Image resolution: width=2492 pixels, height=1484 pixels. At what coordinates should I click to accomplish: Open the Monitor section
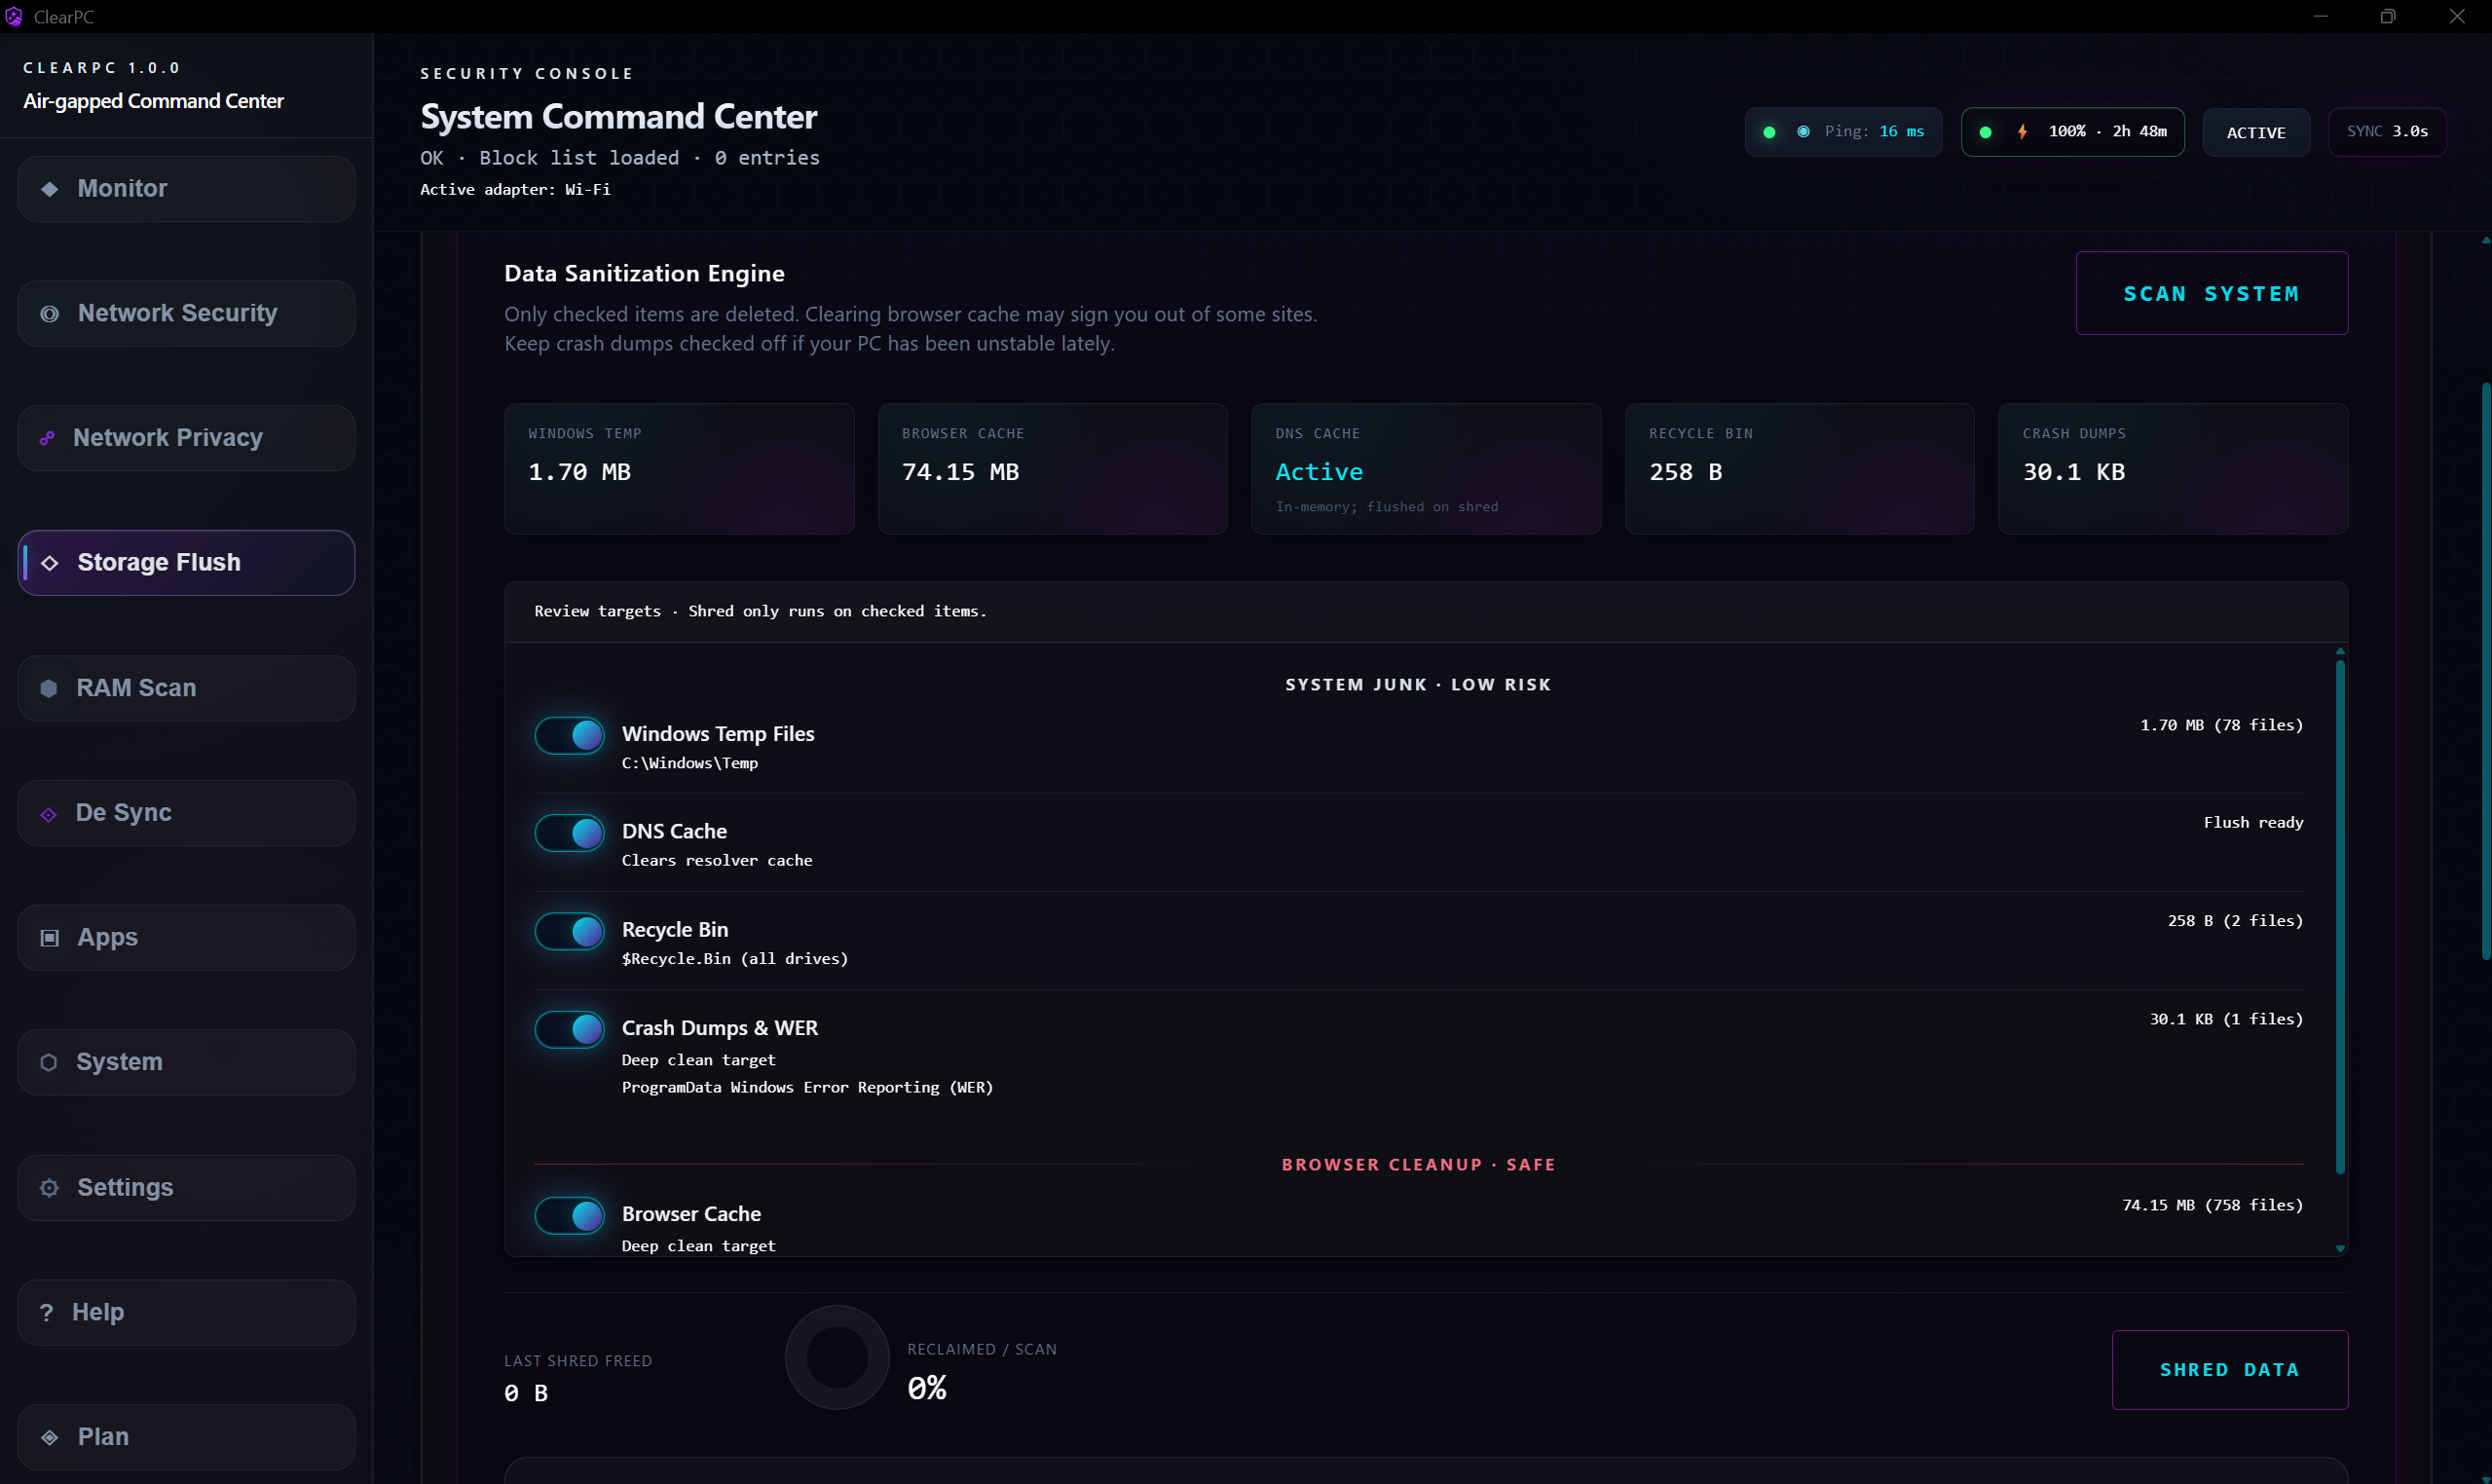click(186, 189)
